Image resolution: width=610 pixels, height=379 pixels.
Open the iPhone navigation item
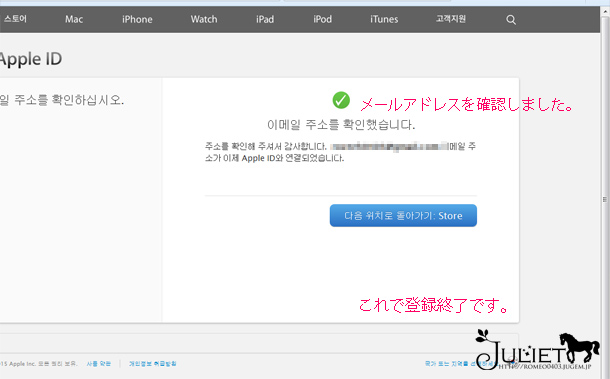point(137,19)
